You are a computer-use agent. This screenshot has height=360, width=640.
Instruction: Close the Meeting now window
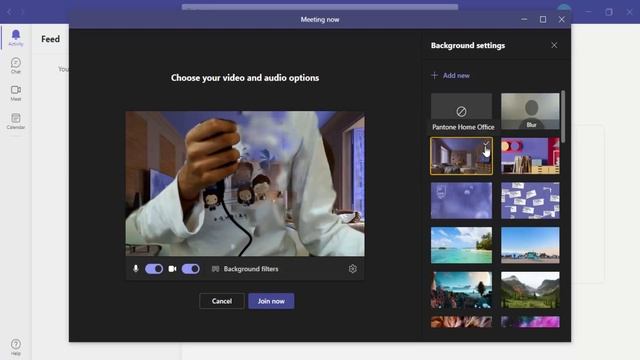[562, 19]
